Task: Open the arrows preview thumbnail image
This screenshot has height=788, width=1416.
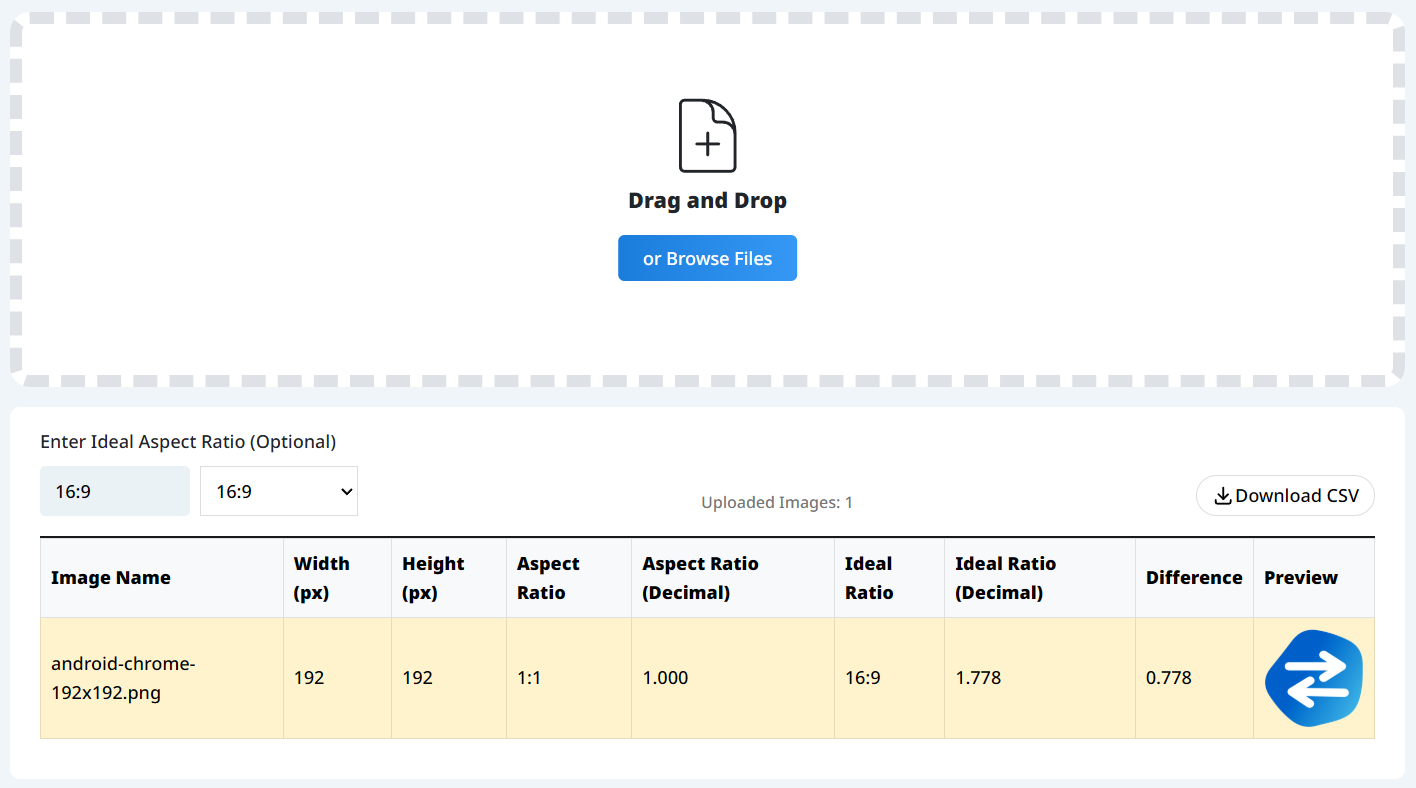Action: click(1313, 678)
